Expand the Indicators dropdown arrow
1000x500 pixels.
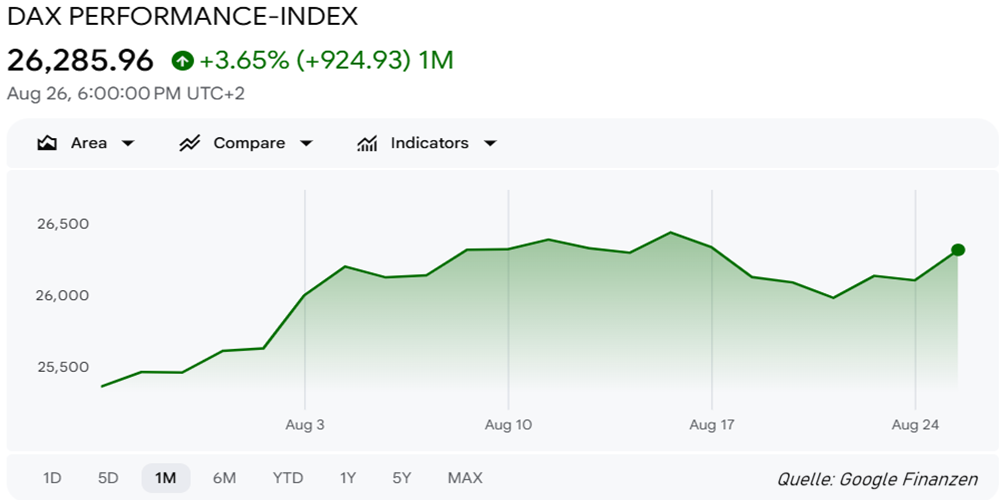click(490, 143)
